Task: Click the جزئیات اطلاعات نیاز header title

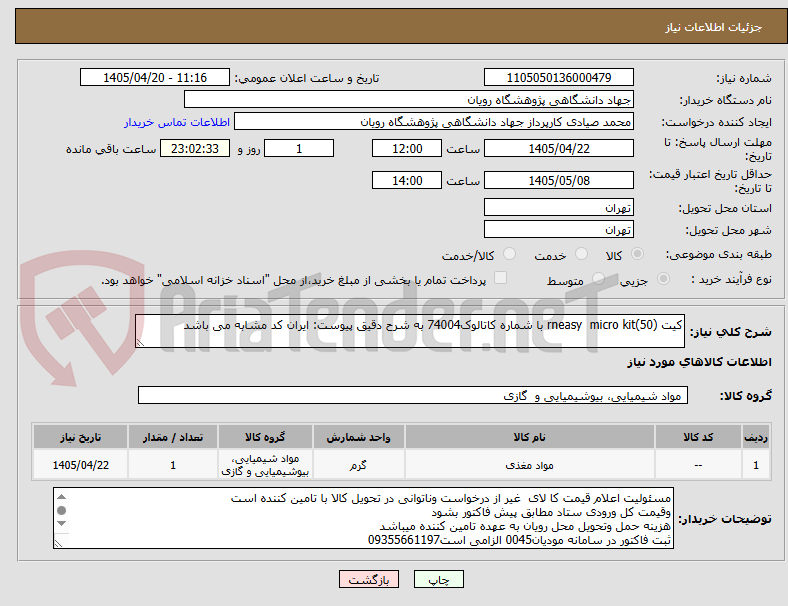Action: pos(714,27)
